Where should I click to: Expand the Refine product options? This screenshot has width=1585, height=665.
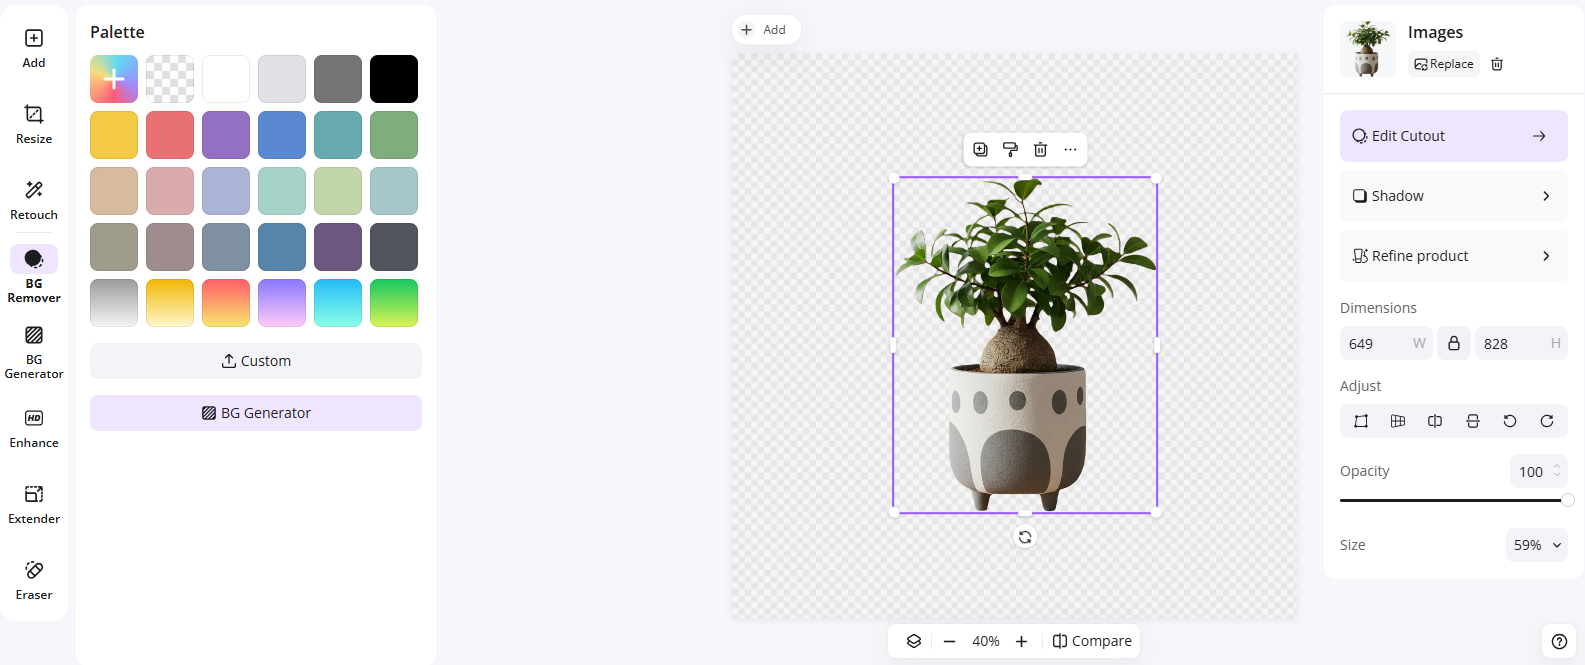click(1453, 256)
